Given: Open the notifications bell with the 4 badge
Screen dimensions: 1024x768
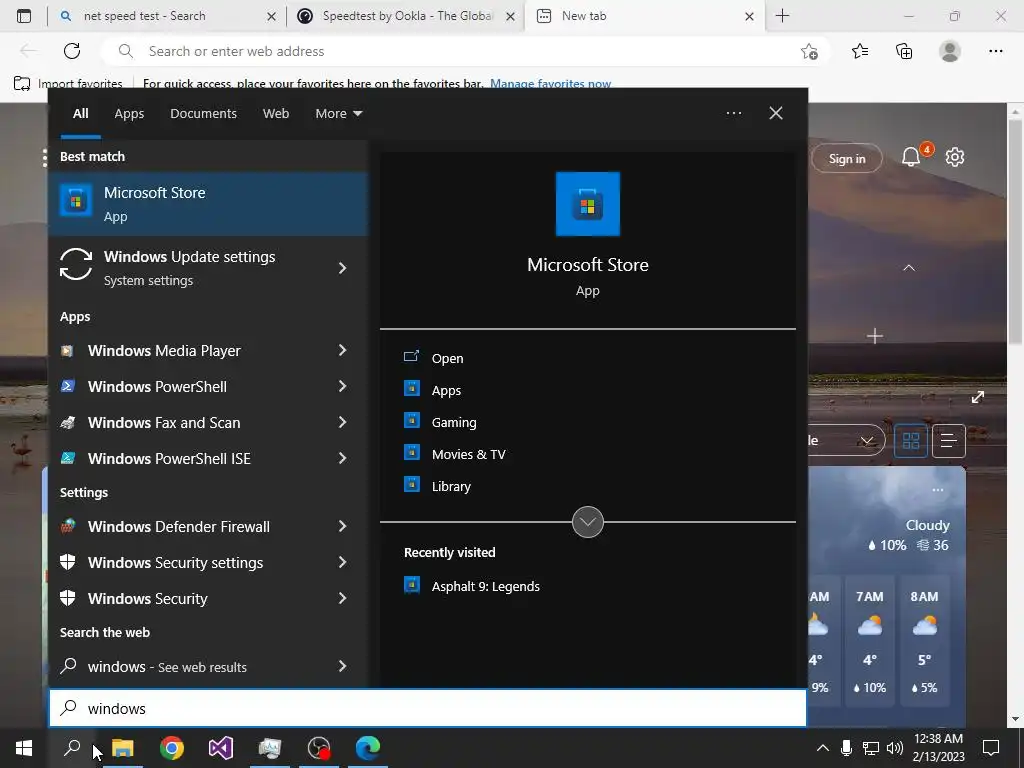Looking at the screenshot, I should pyautogui.click(x=912, y=157).
